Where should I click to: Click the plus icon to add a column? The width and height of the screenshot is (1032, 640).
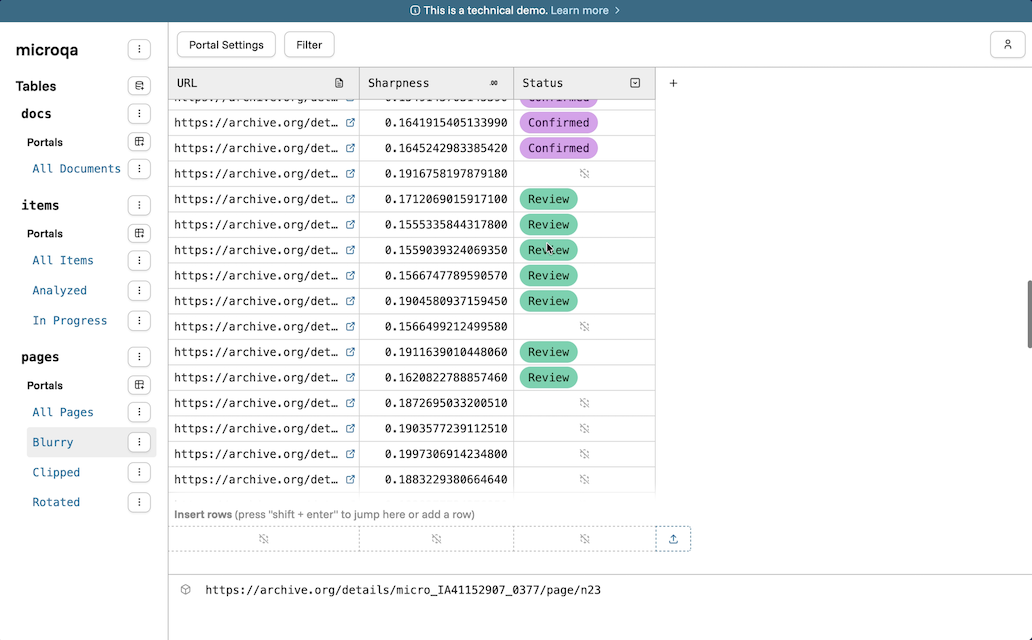coord(673,83)
